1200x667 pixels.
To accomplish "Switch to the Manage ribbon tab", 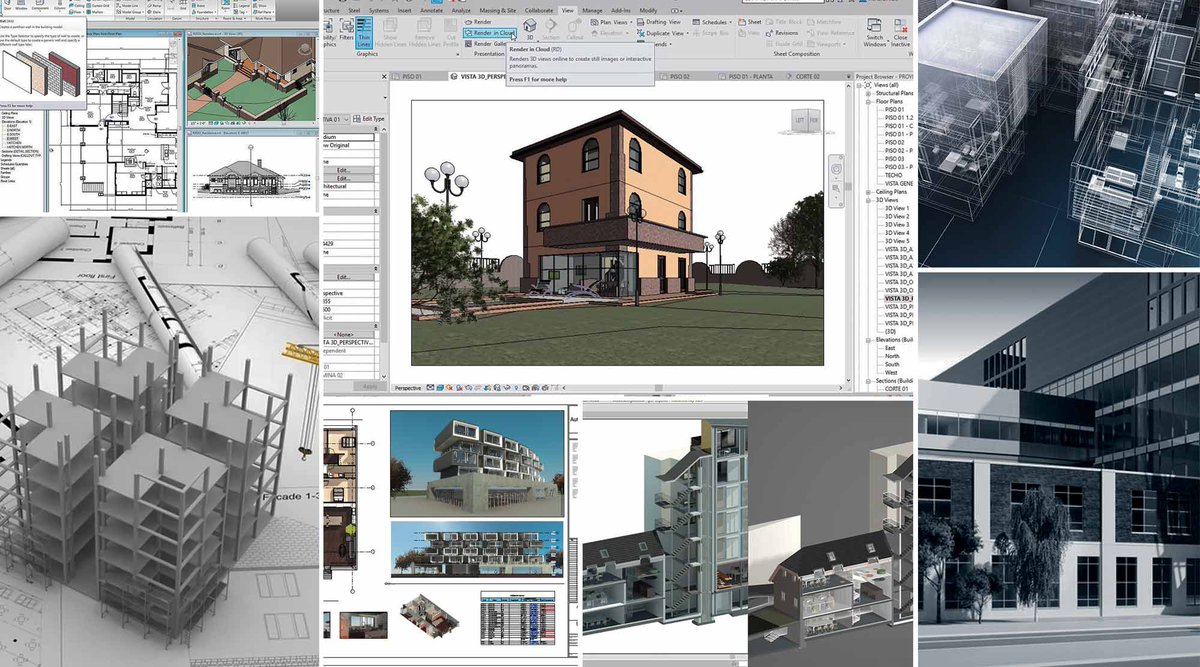I will click(x=592, y=10).
